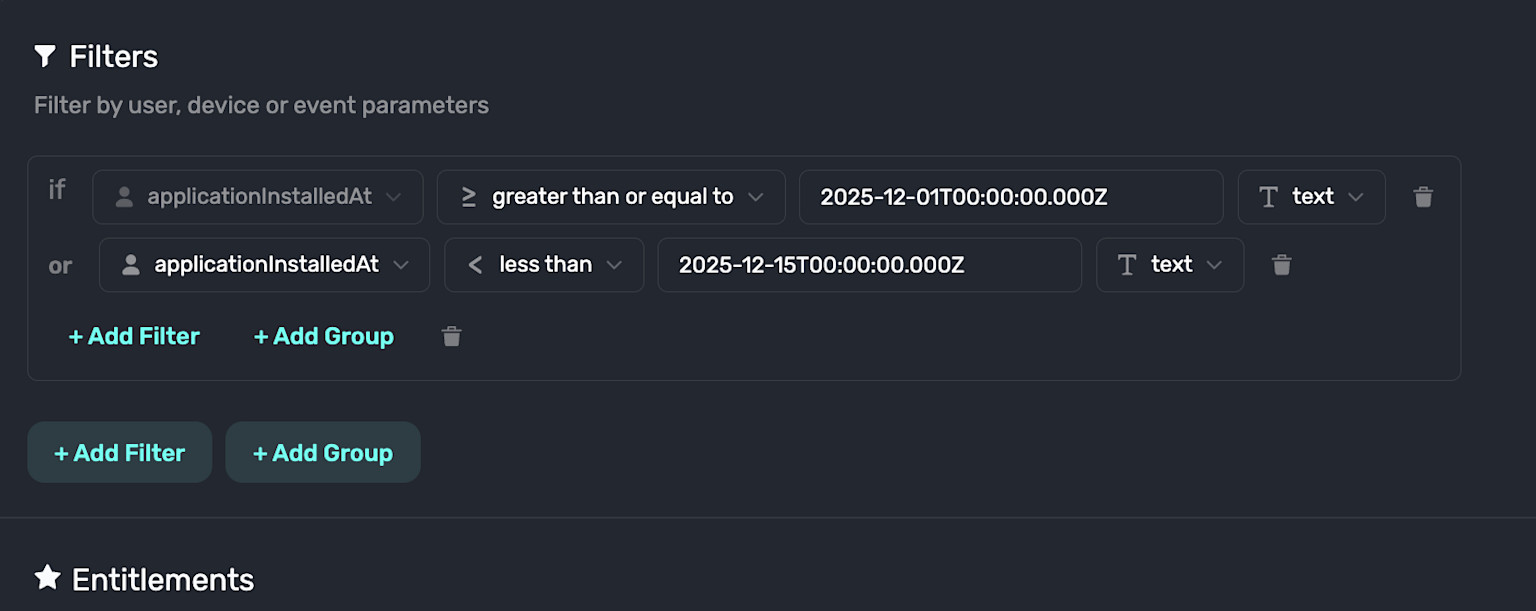Click the T text-type icon in first row
This screenshot has width=1536, height=611.
pyautogui.click(x=1268, y=197)
